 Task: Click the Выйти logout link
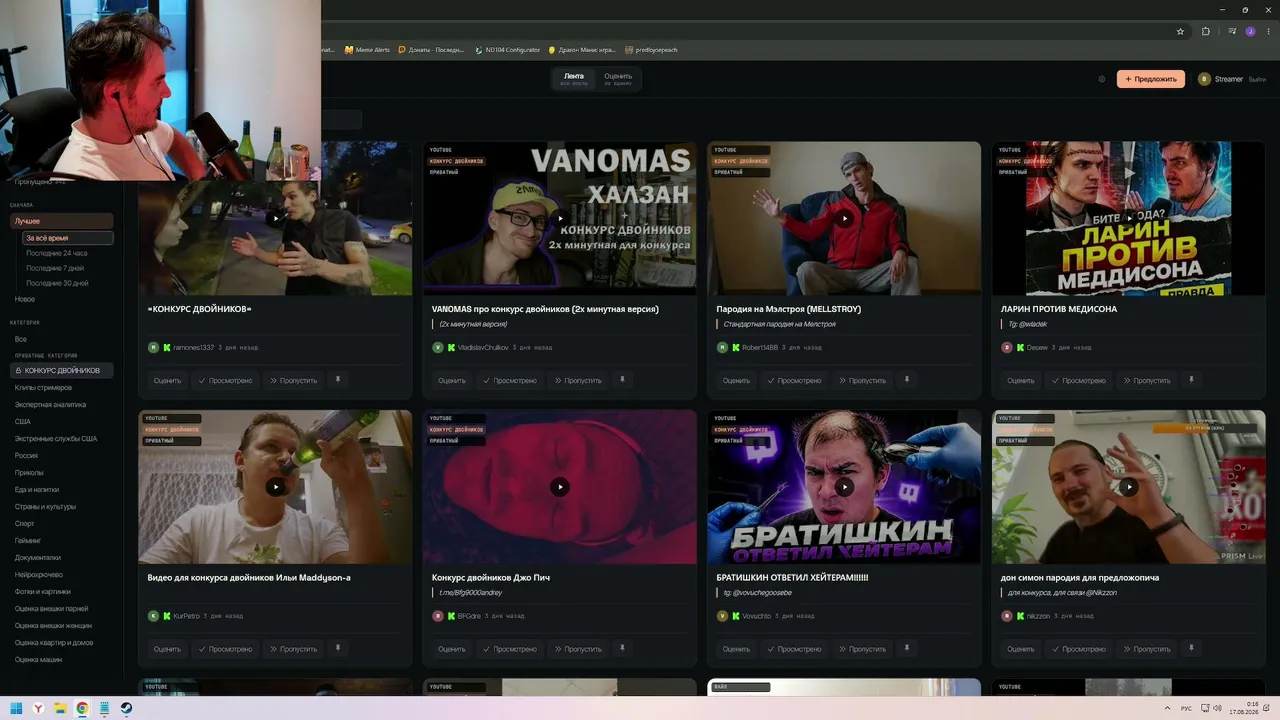click(1257, 79)
